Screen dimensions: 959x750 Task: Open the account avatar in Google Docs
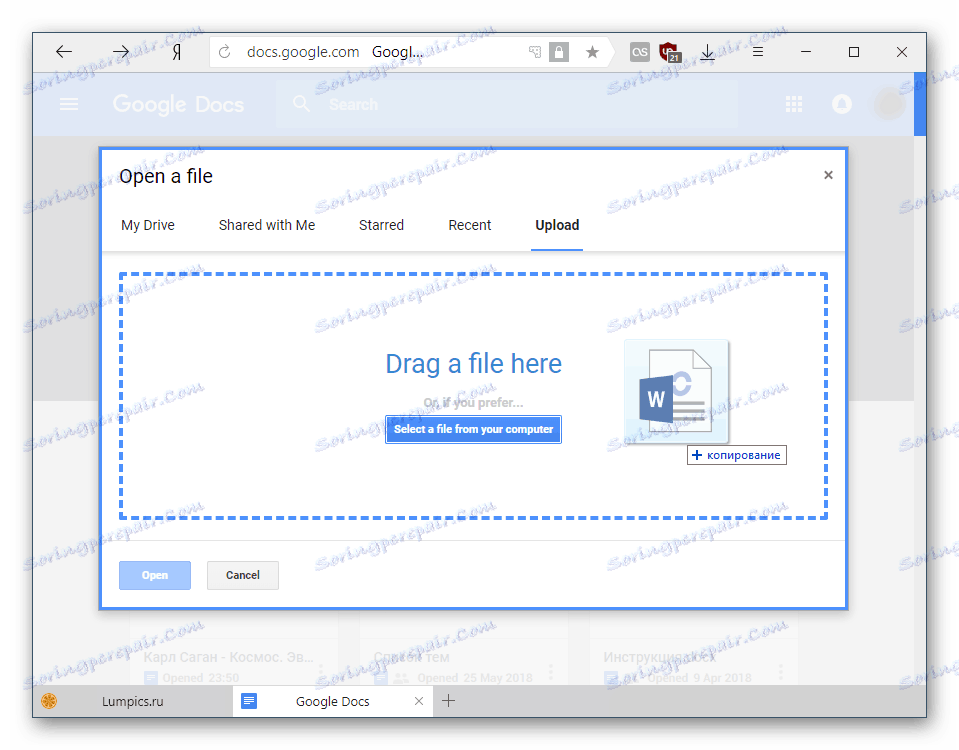(889, 105)
